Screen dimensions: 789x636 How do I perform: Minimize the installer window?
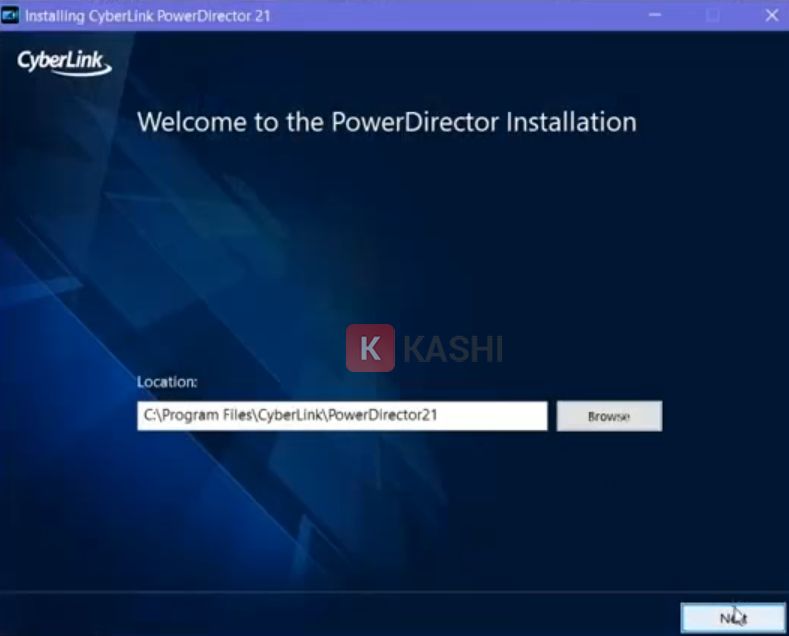click(655, 16)
